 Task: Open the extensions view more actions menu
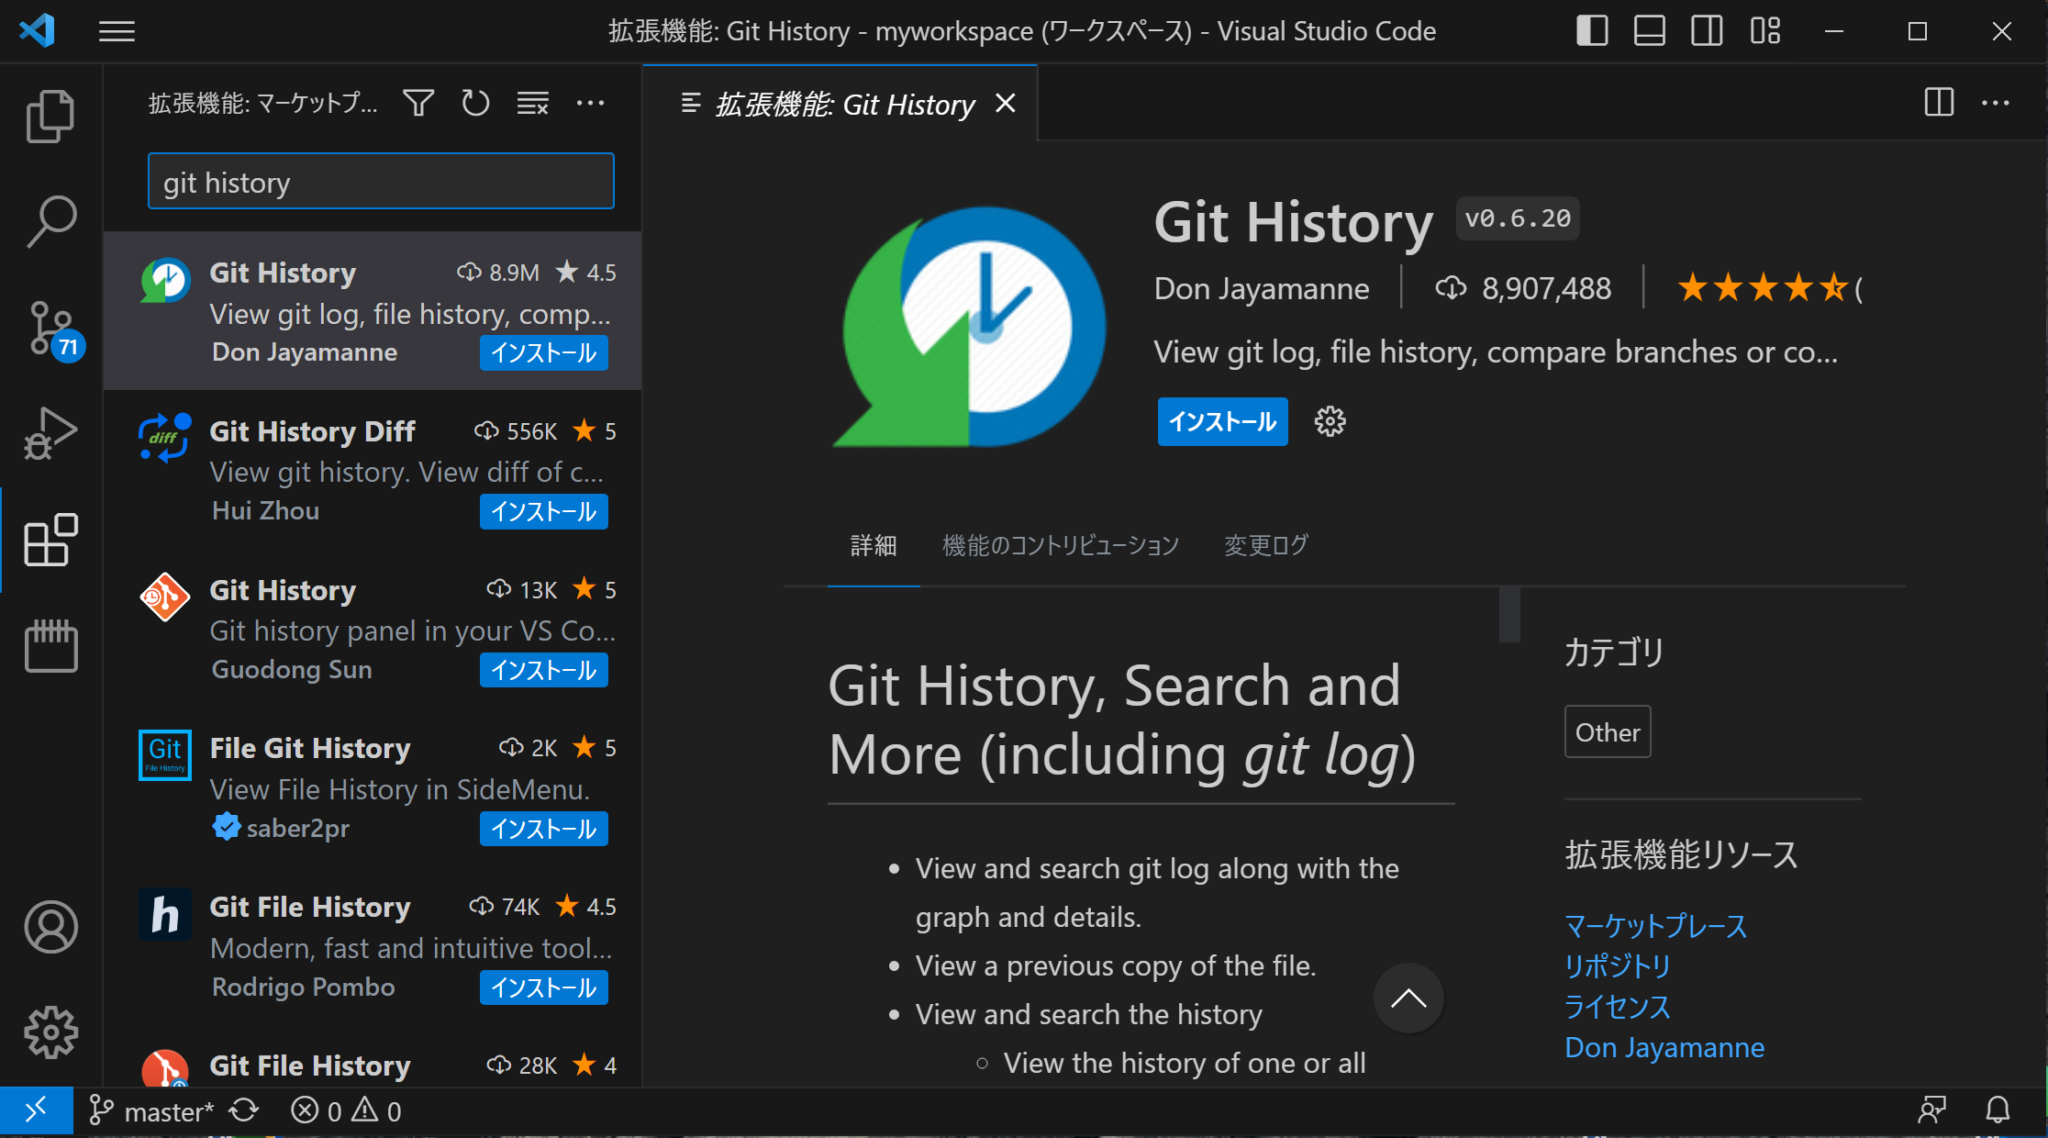(x=591, y=102)
